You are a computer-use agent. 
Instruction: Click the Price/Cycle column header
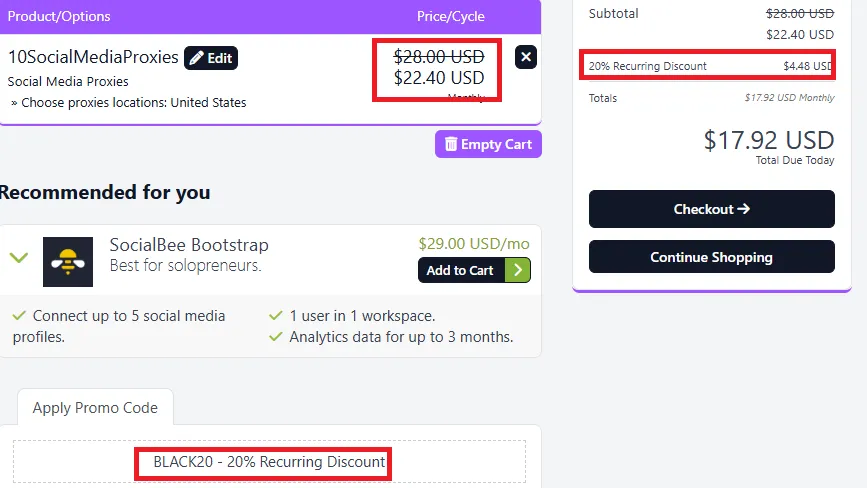pyautogui.click(x=451, y=17)
